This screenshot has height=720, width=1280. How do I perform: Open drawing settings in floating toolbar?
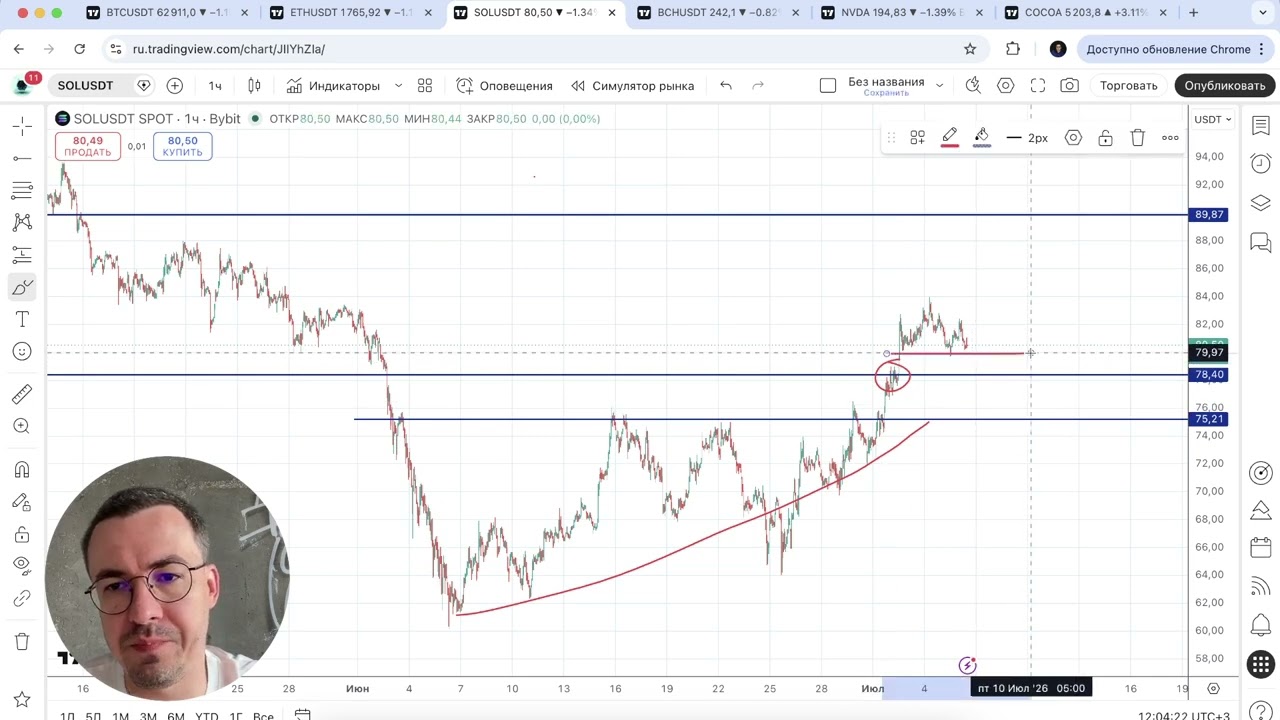pos(1073,138)
